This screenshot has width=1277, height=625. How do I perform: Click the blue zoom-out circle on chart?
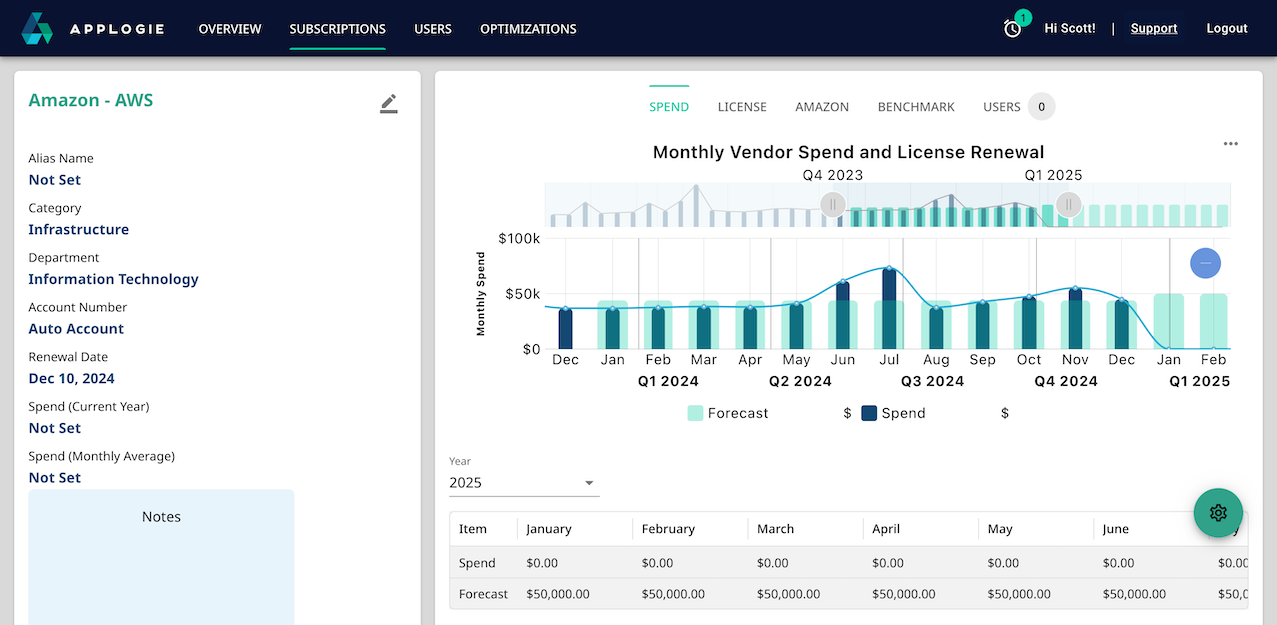1205,263
